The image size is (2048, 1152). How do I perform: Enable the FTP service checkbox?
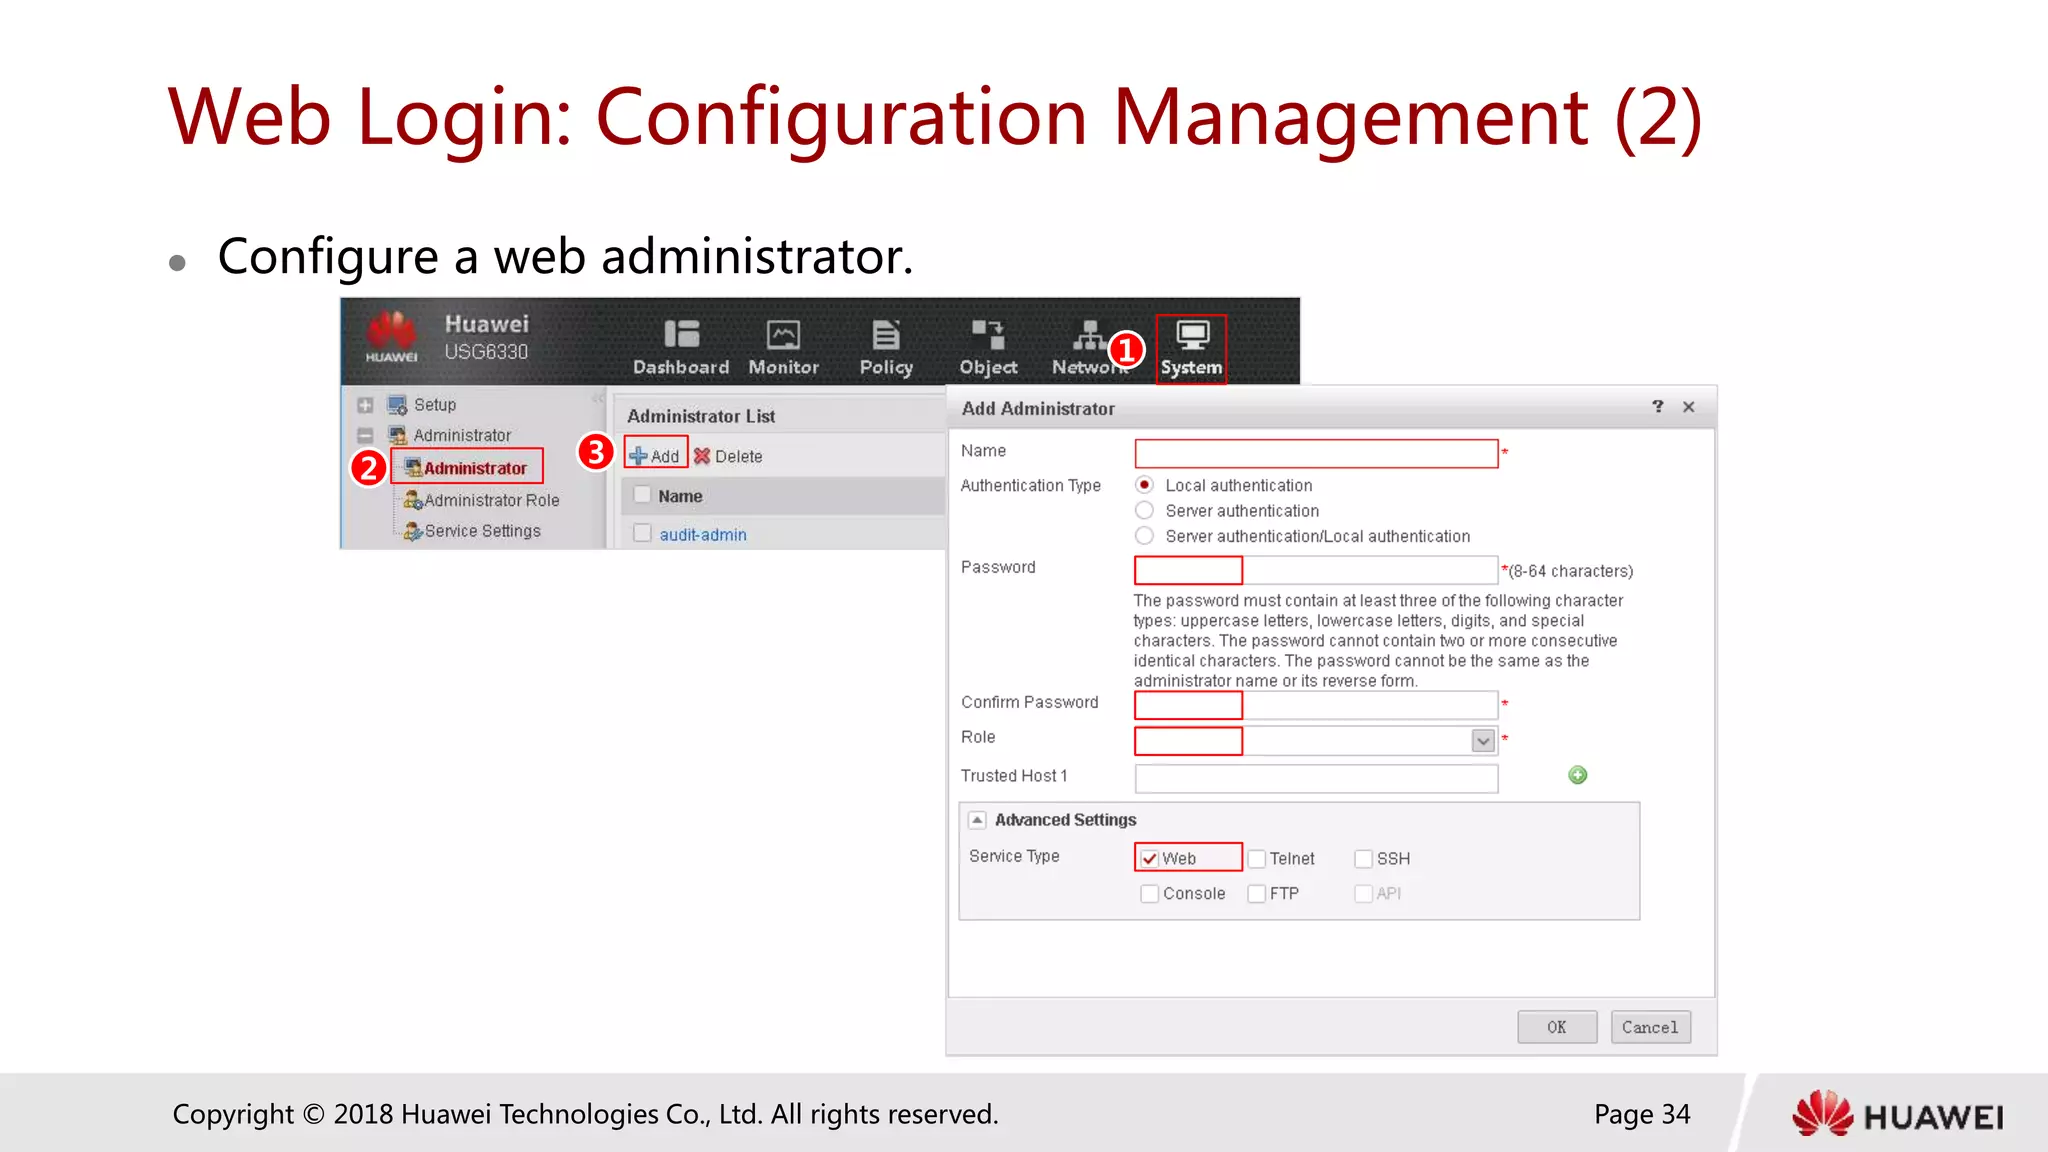point(1257,894)
